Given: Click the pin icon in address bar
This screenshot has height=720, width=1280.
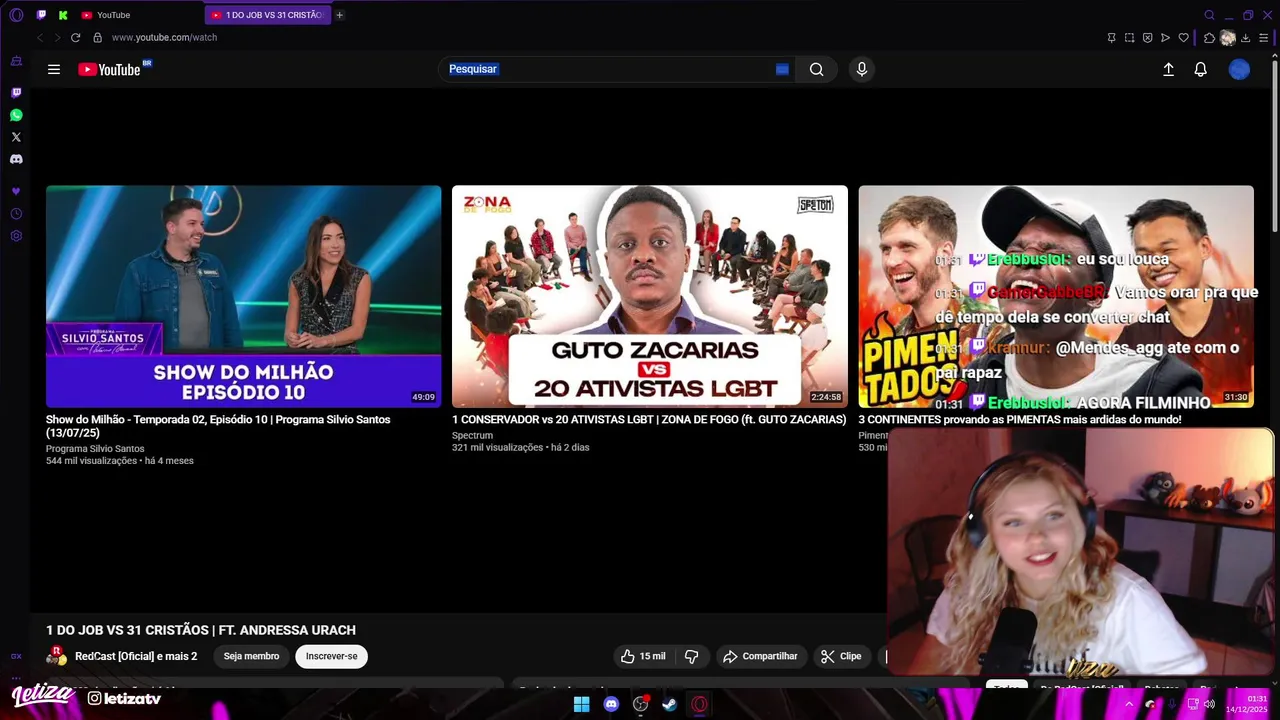Looking at the screenshot, I should pos(1111,38).
